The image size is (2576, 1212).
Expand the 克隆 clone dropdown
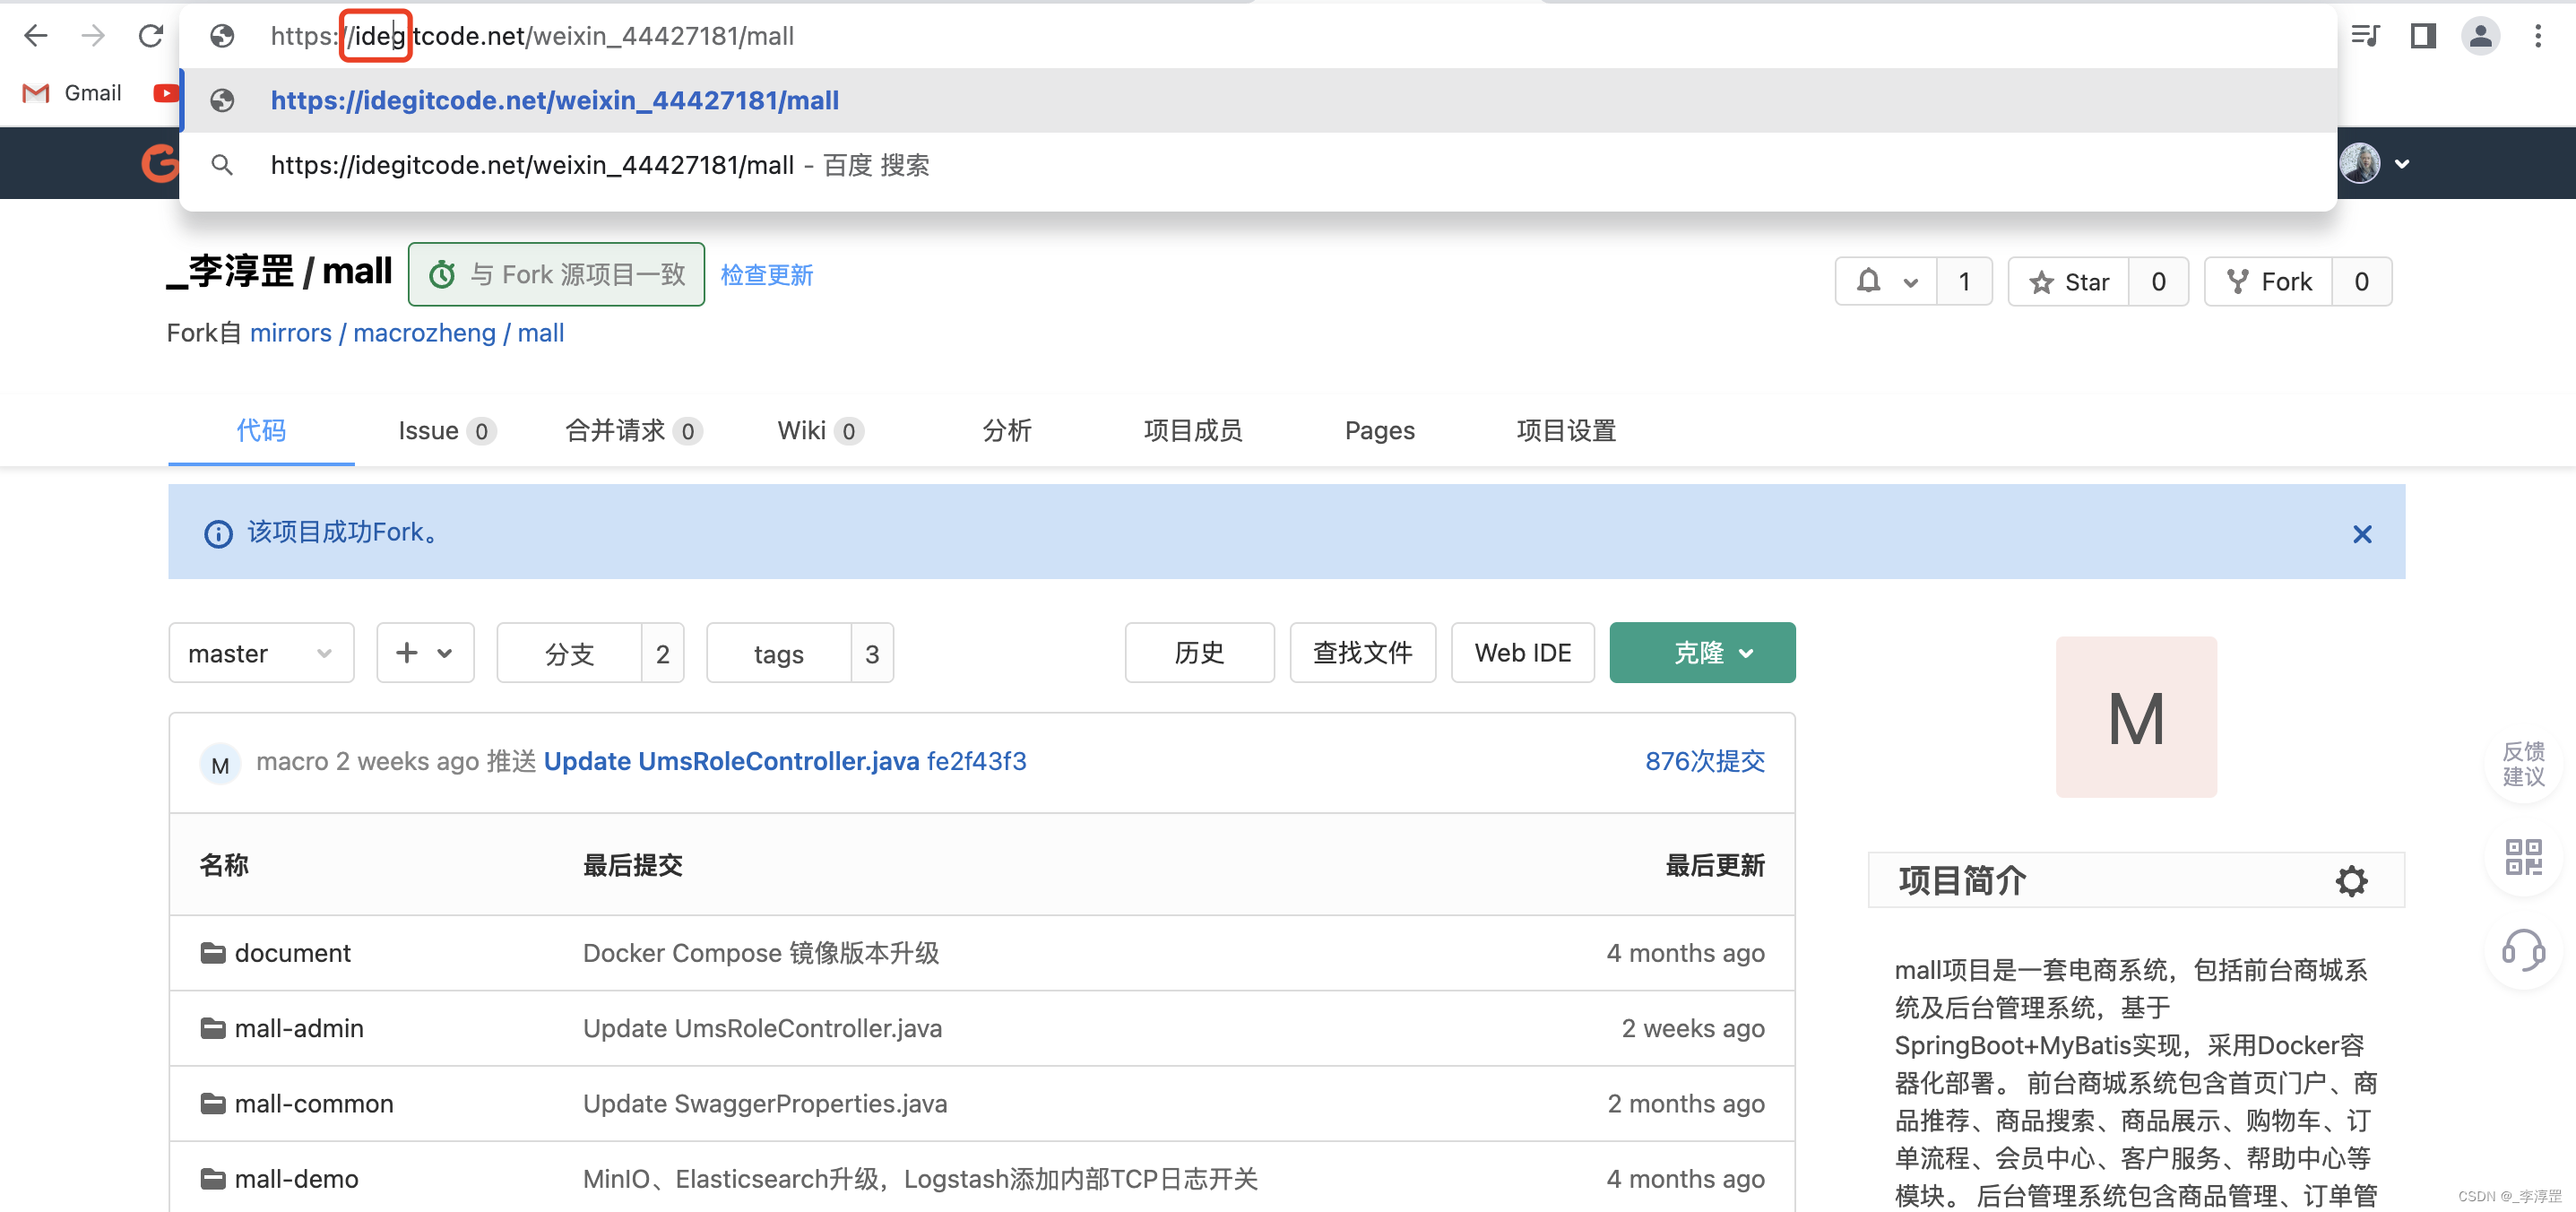[x=1702, y=652]
